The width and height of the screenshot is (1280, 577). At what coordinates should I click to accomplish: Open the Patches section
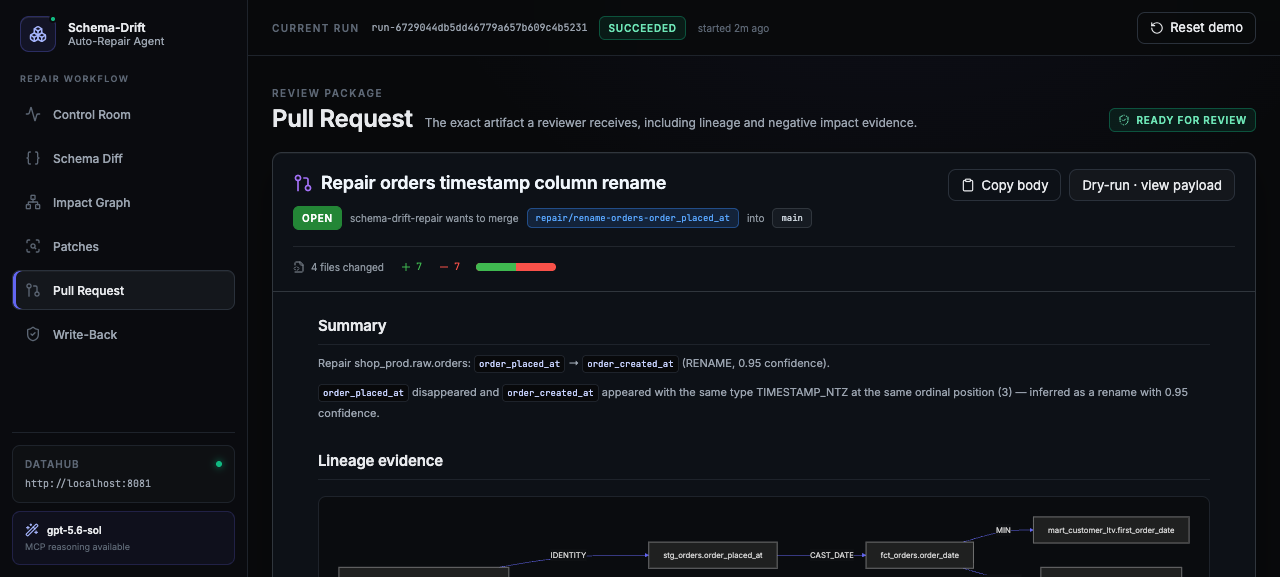[x=124, y=247]
